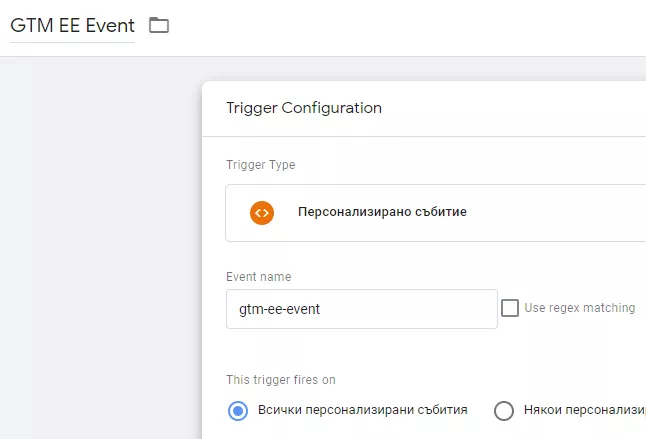646x439 pixels.
Task: Focus the Event name field gtm-ee-event
Action: coord(362,309)
